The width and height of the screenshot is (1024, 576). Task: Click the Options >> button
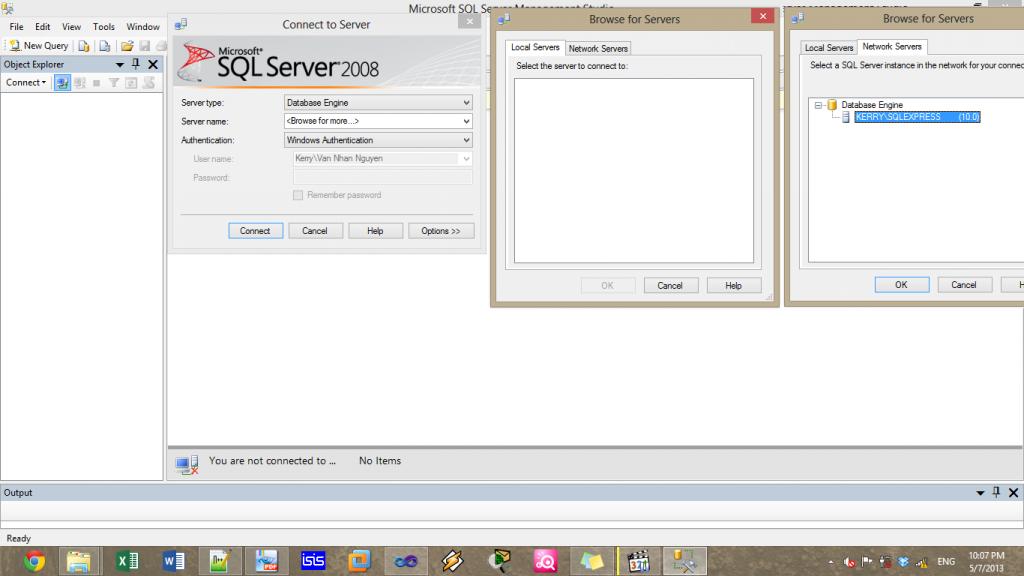tap(441, 231)
